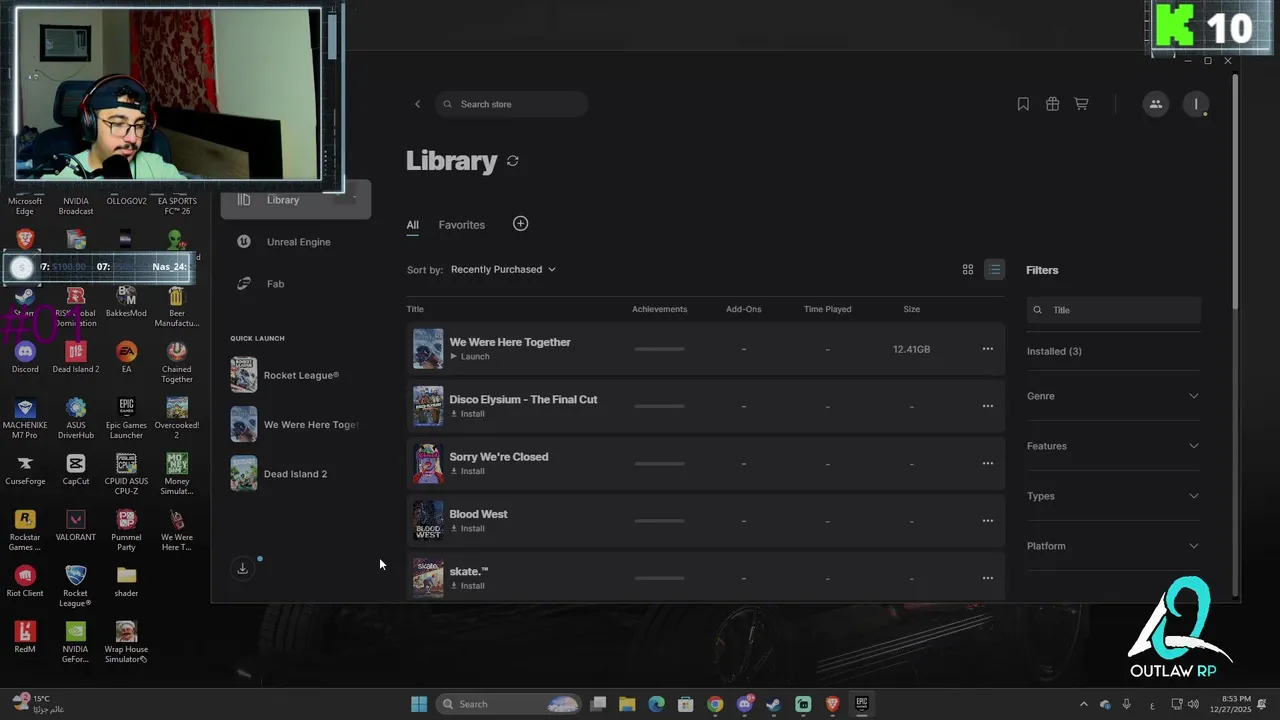Sort by the Time Played column header

click(x=827, y=309)
